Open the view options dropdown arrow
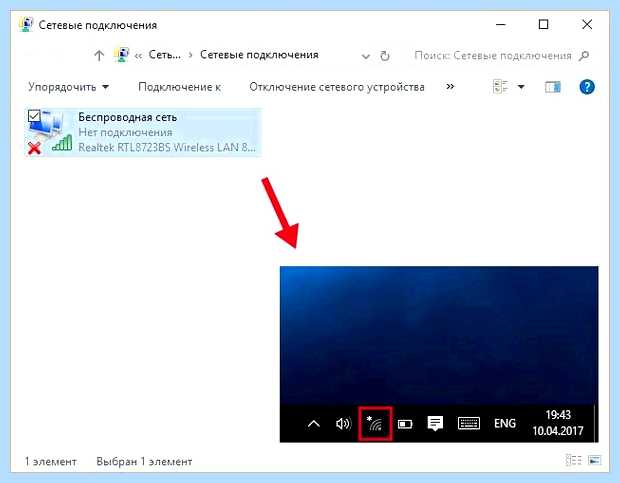 pos(521,87)
